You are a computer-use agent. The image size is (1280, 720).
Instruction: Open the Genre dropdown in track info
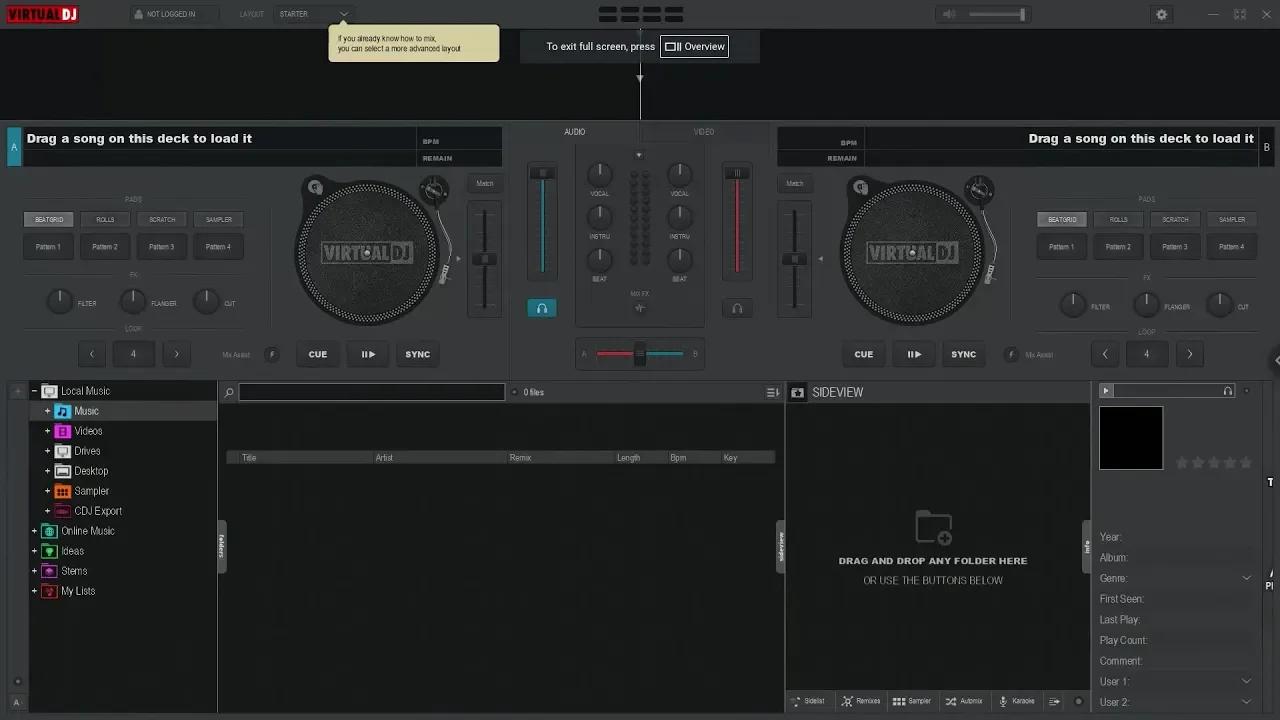tap(1246, 578)
